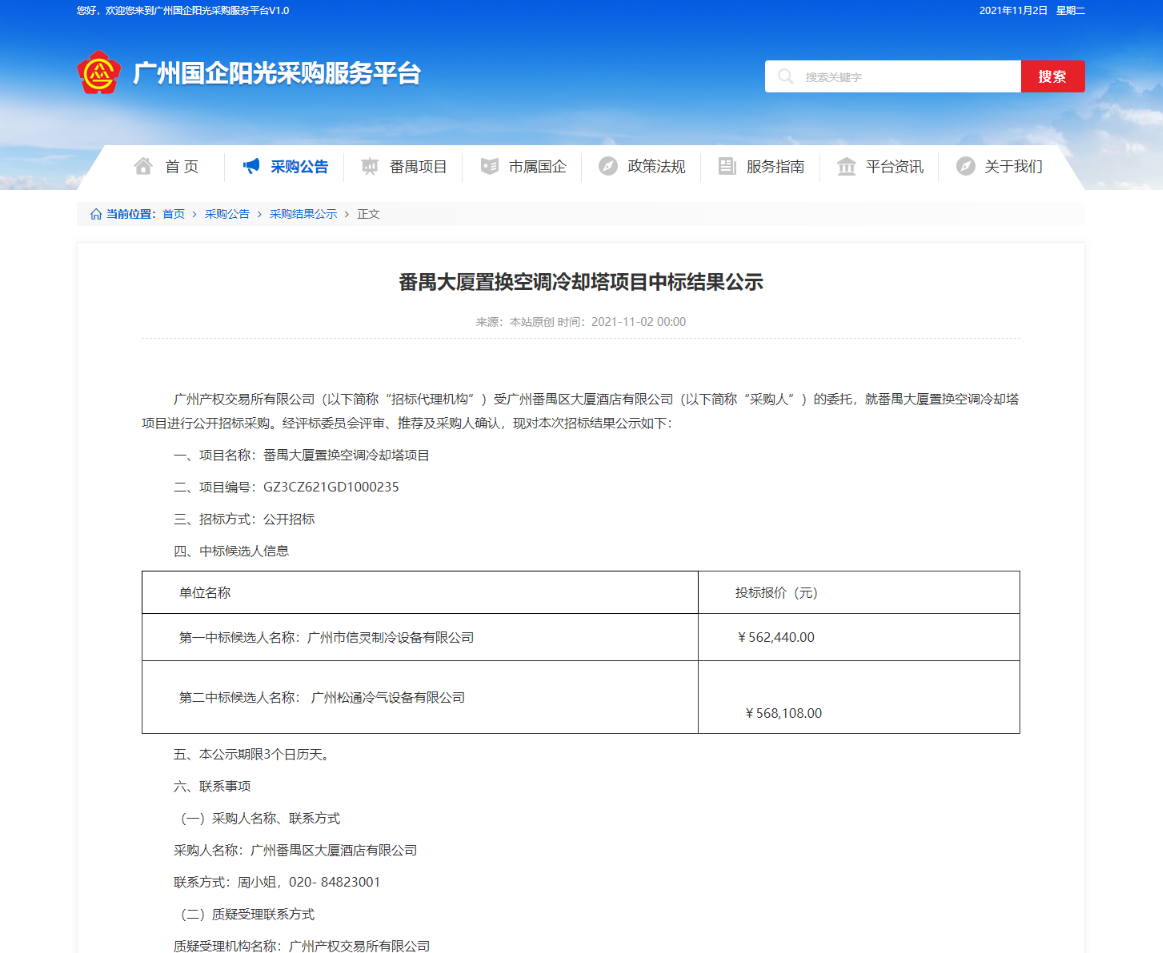1163x953 pixels.
Task: Click the bank icon beside 平台资讯
Action: [846, 166]
